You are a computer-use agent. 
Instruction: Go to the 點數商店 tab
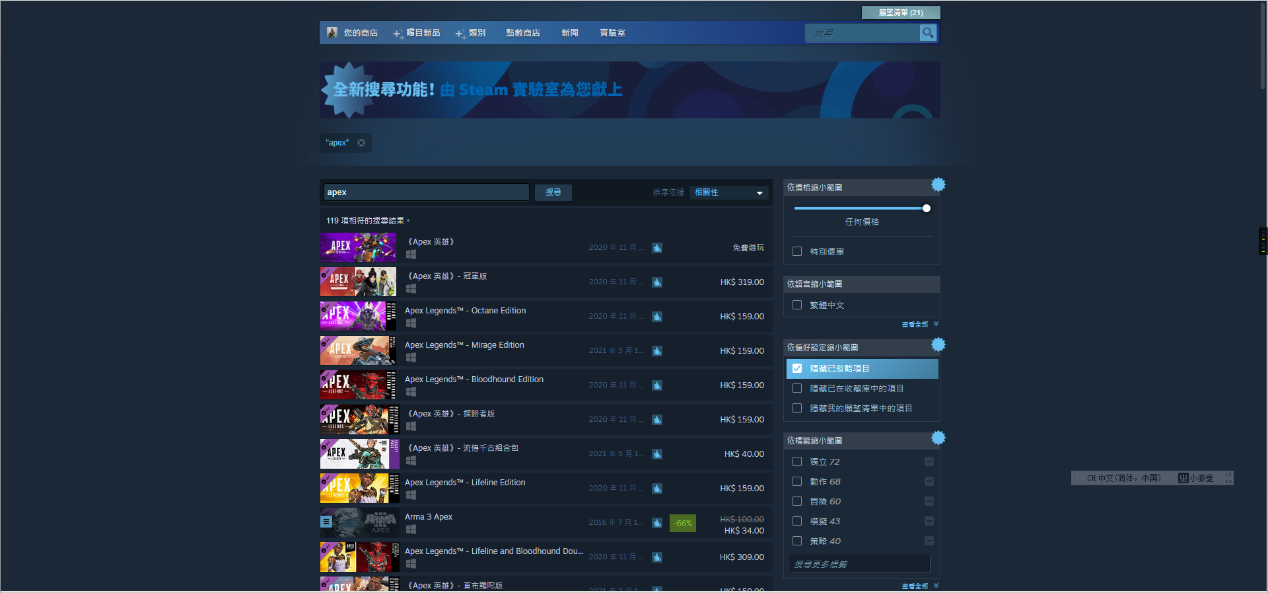523,33
